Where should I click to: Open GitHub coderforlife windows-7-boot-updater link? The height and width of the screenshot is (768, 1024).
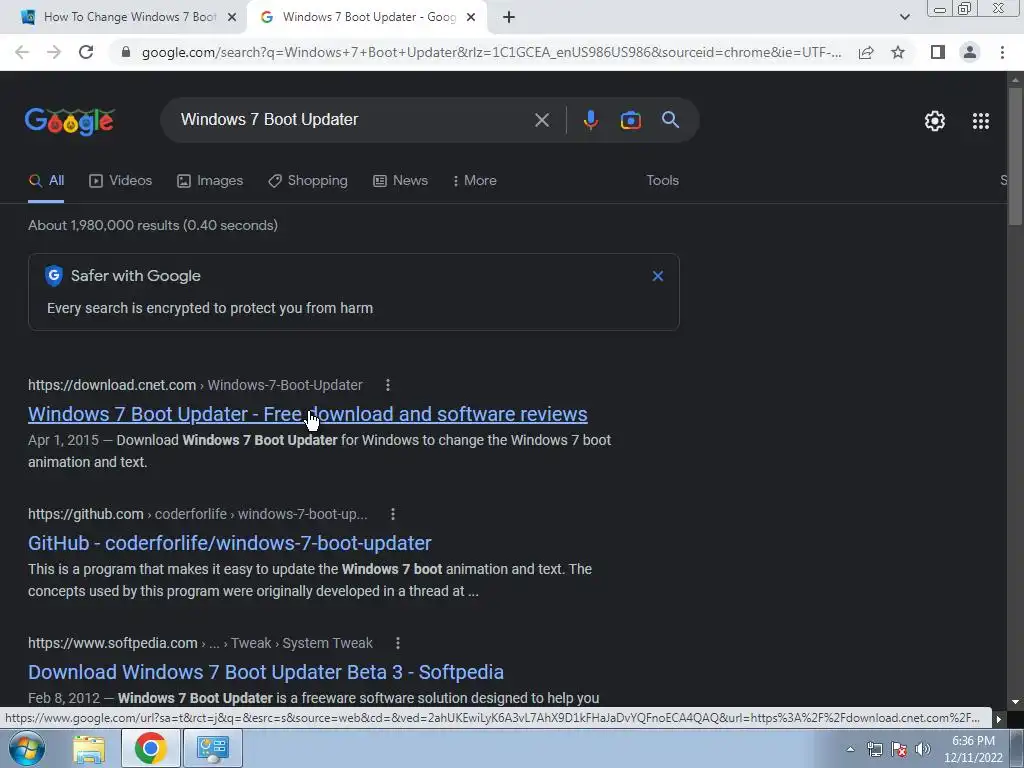coord(230,543)
